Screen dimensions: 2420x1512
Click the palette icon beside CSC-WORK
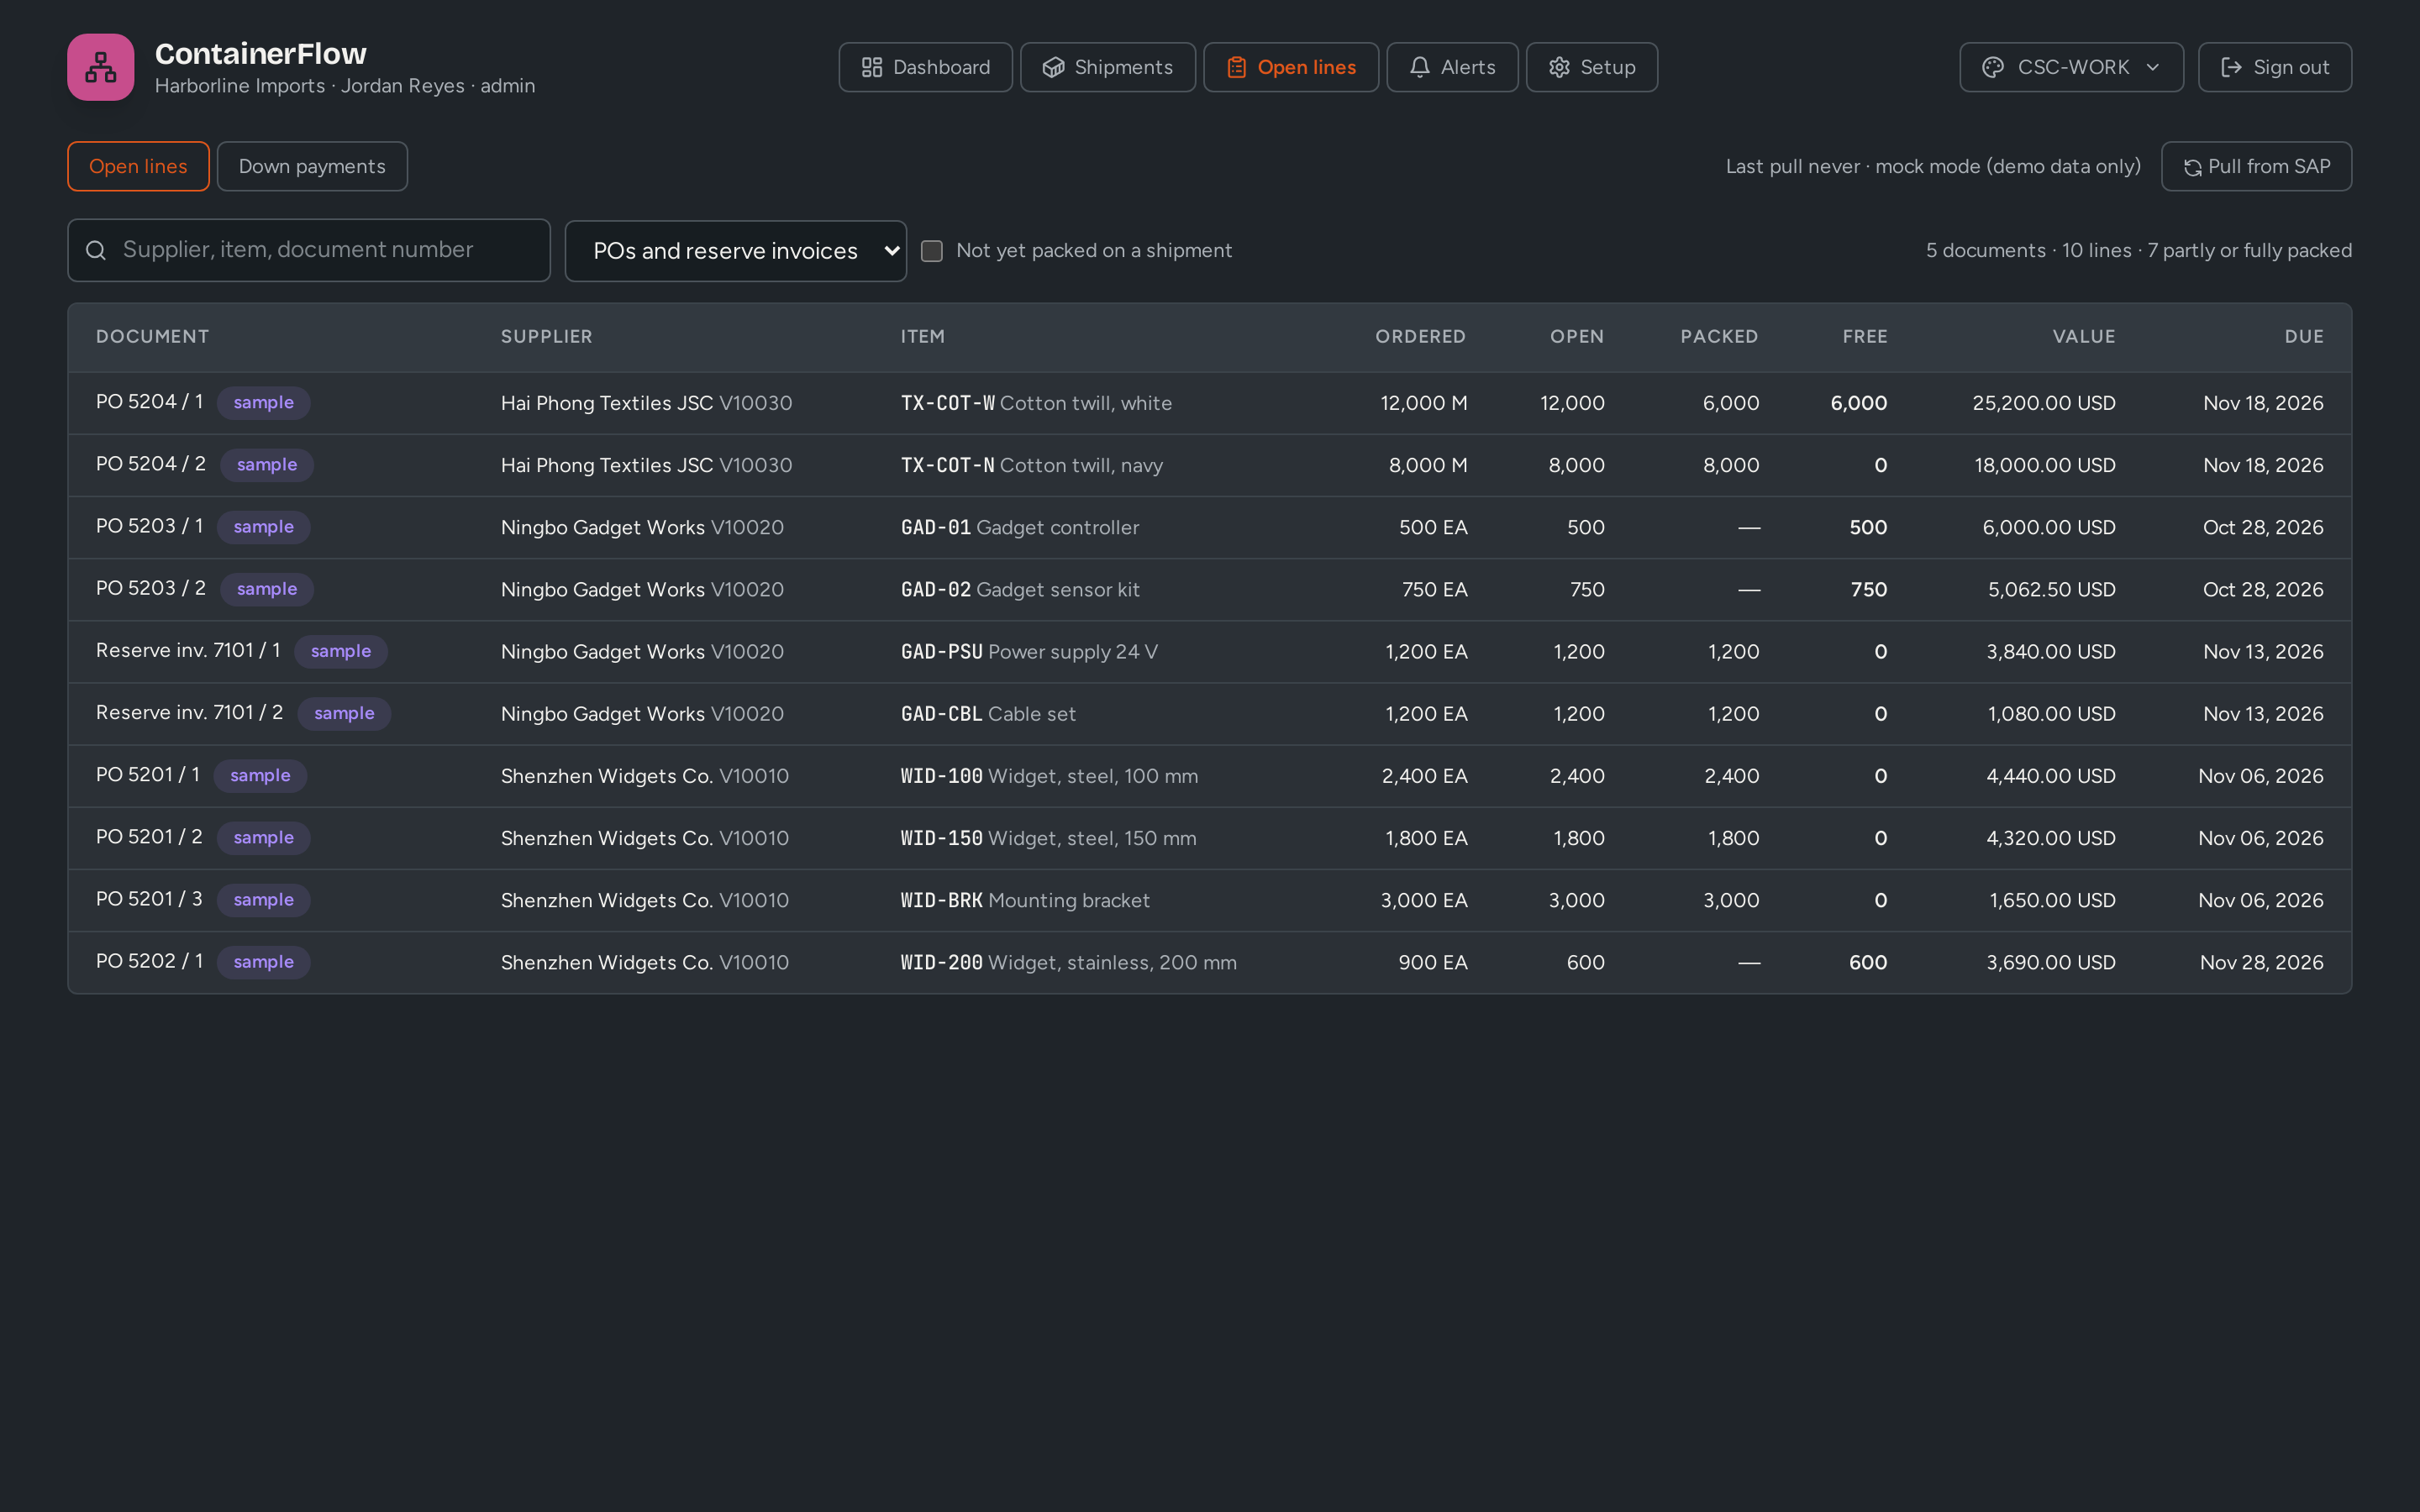(1993, 67)
